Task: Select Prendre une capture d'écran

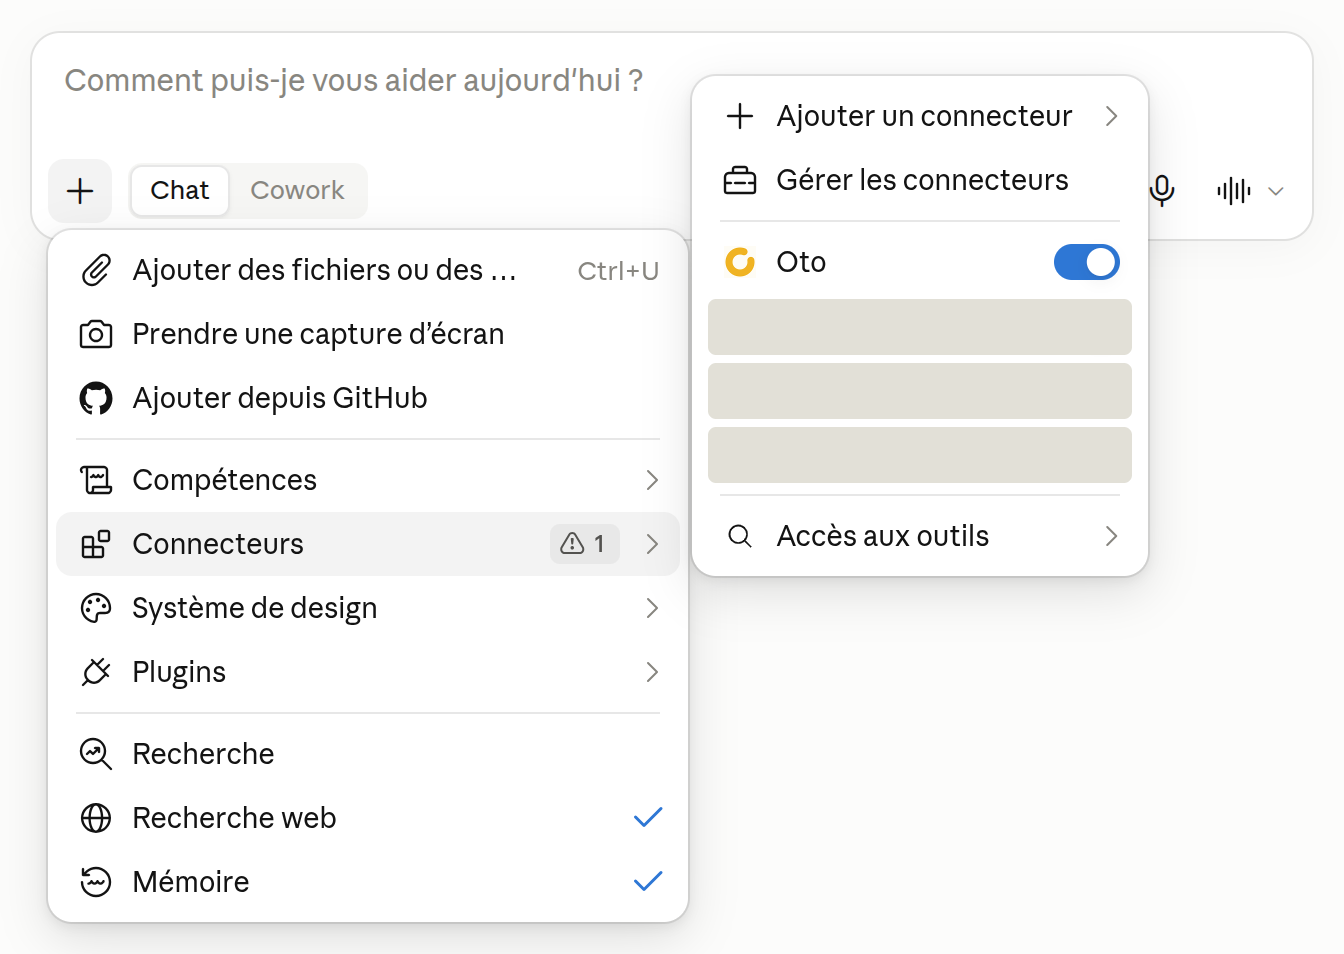Action: coord(368,334)
